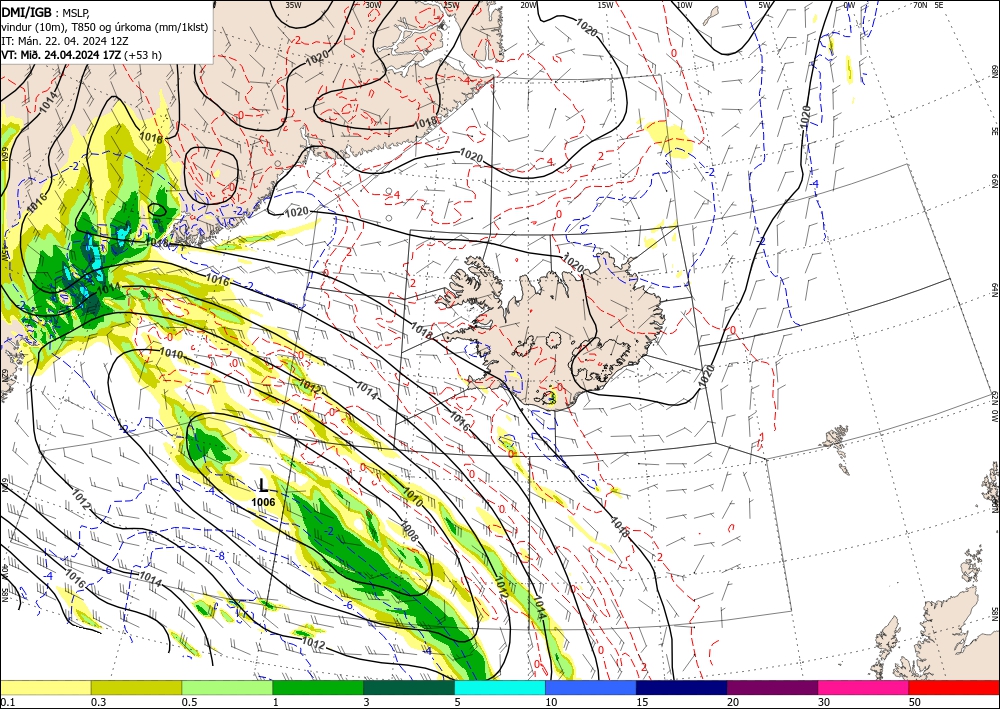Select the pink 30 mm legend swatch
The width and height of the screenshot is (1000, 709).
pyautogui.click(x=864, y=687)
